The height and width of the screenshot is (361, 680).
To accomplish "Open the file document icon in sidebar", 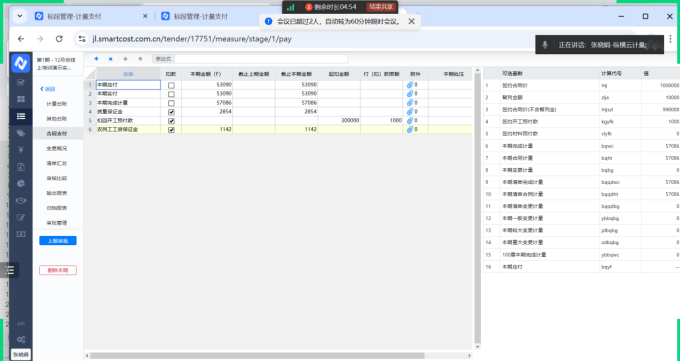I will (20, 167).
